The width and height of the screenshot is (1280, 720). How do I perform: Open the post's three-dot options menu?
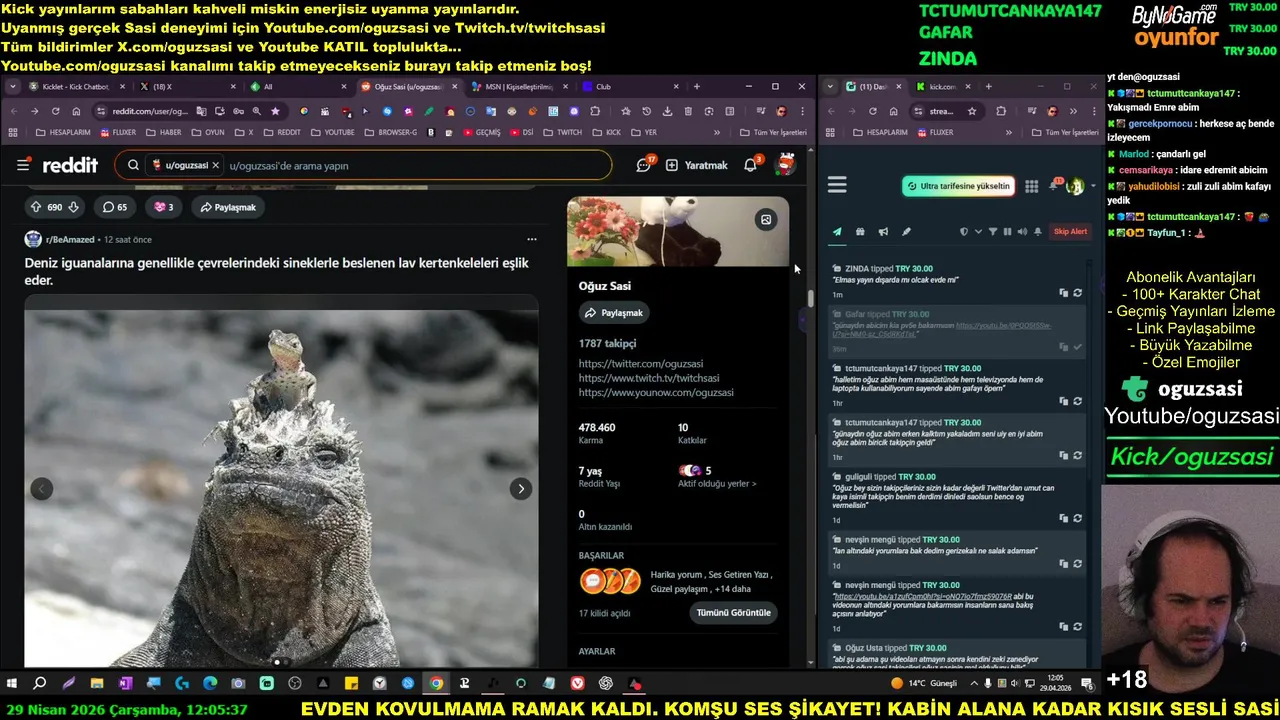click(531, 239)
